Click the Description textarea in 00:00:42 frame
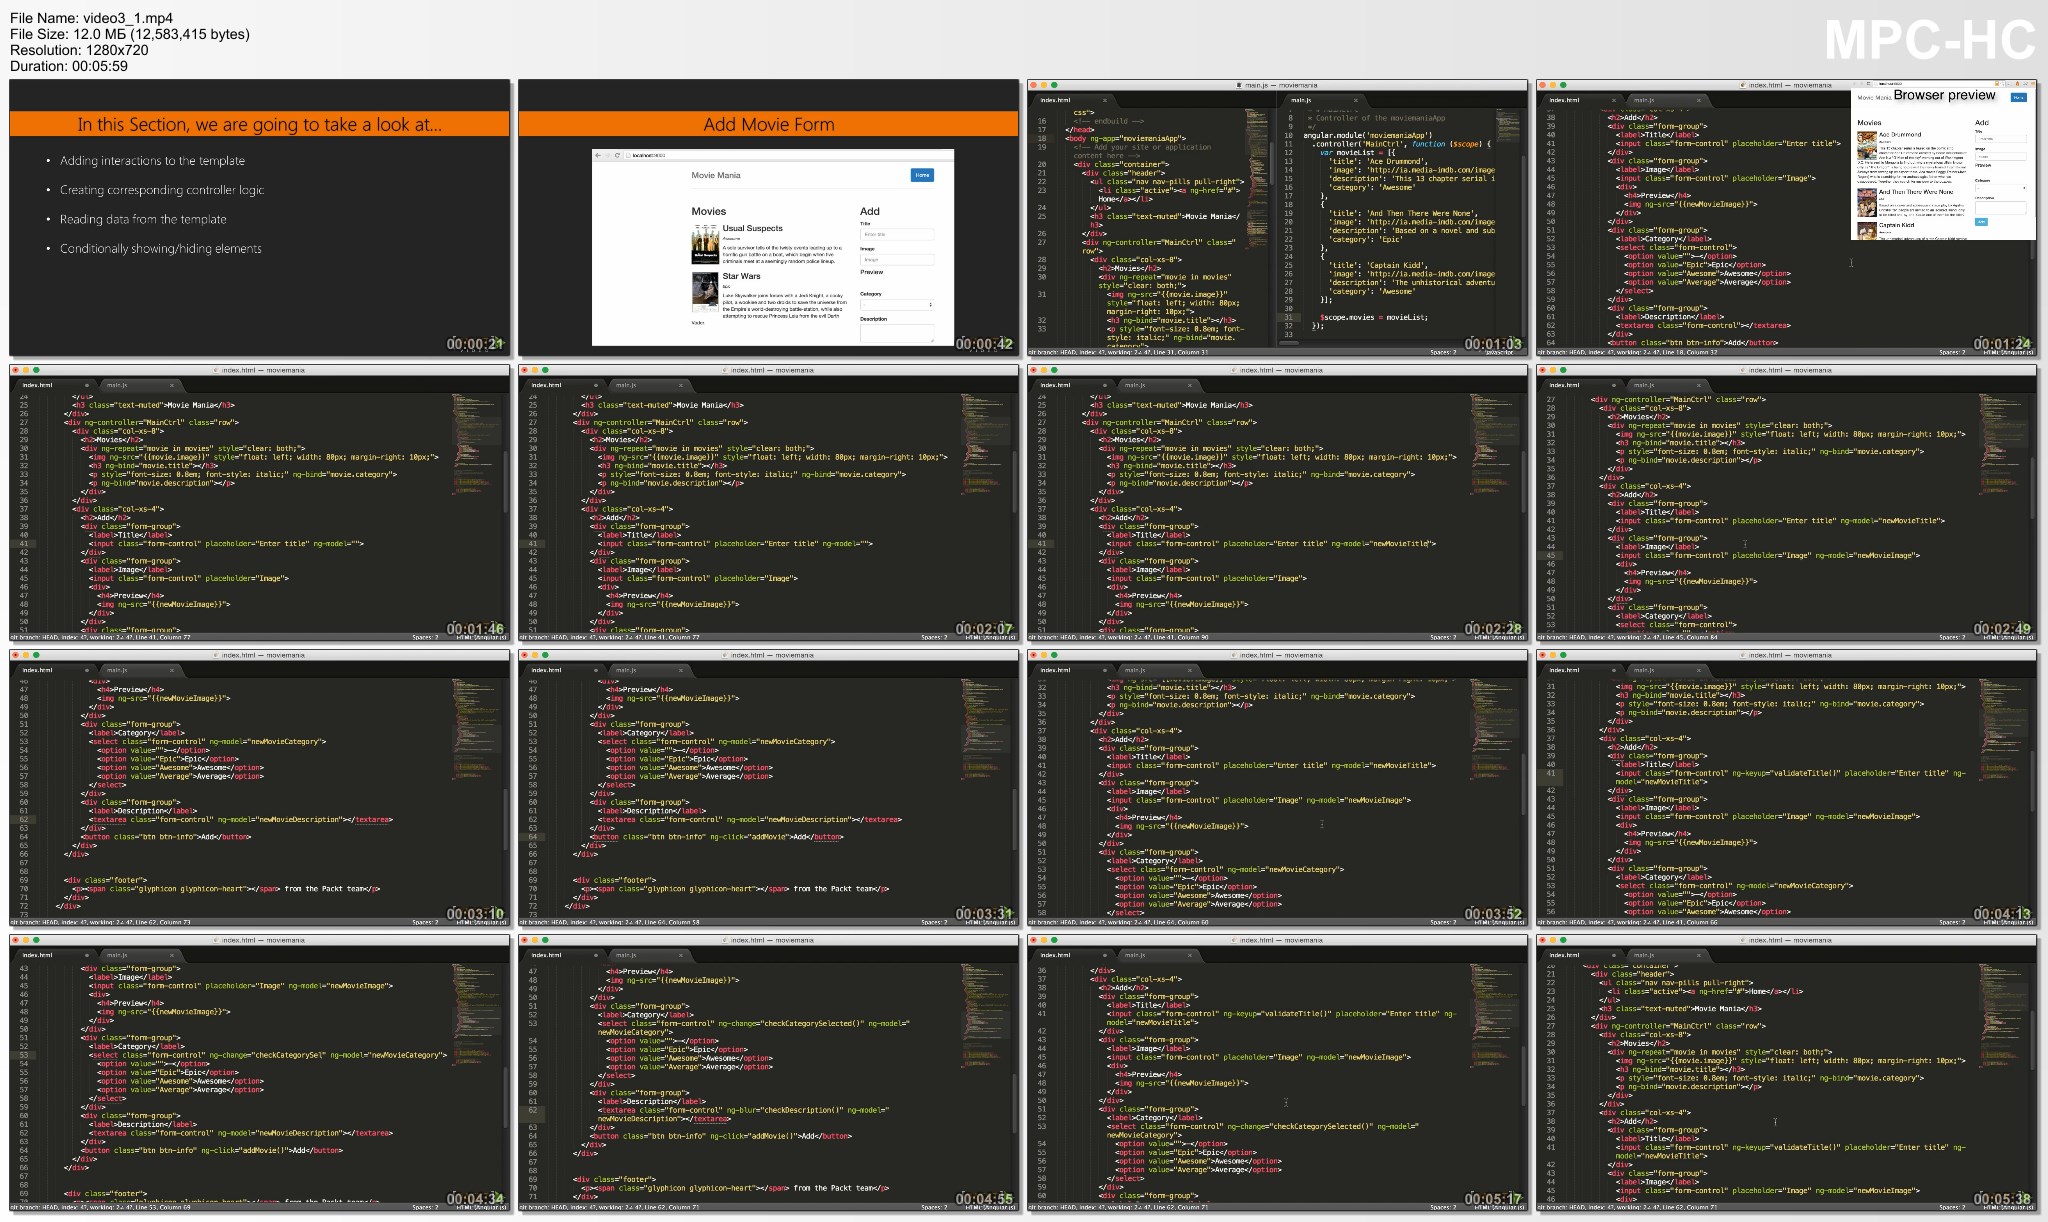Viewport: 2048px width, 1222px height. tap(896, 332)
